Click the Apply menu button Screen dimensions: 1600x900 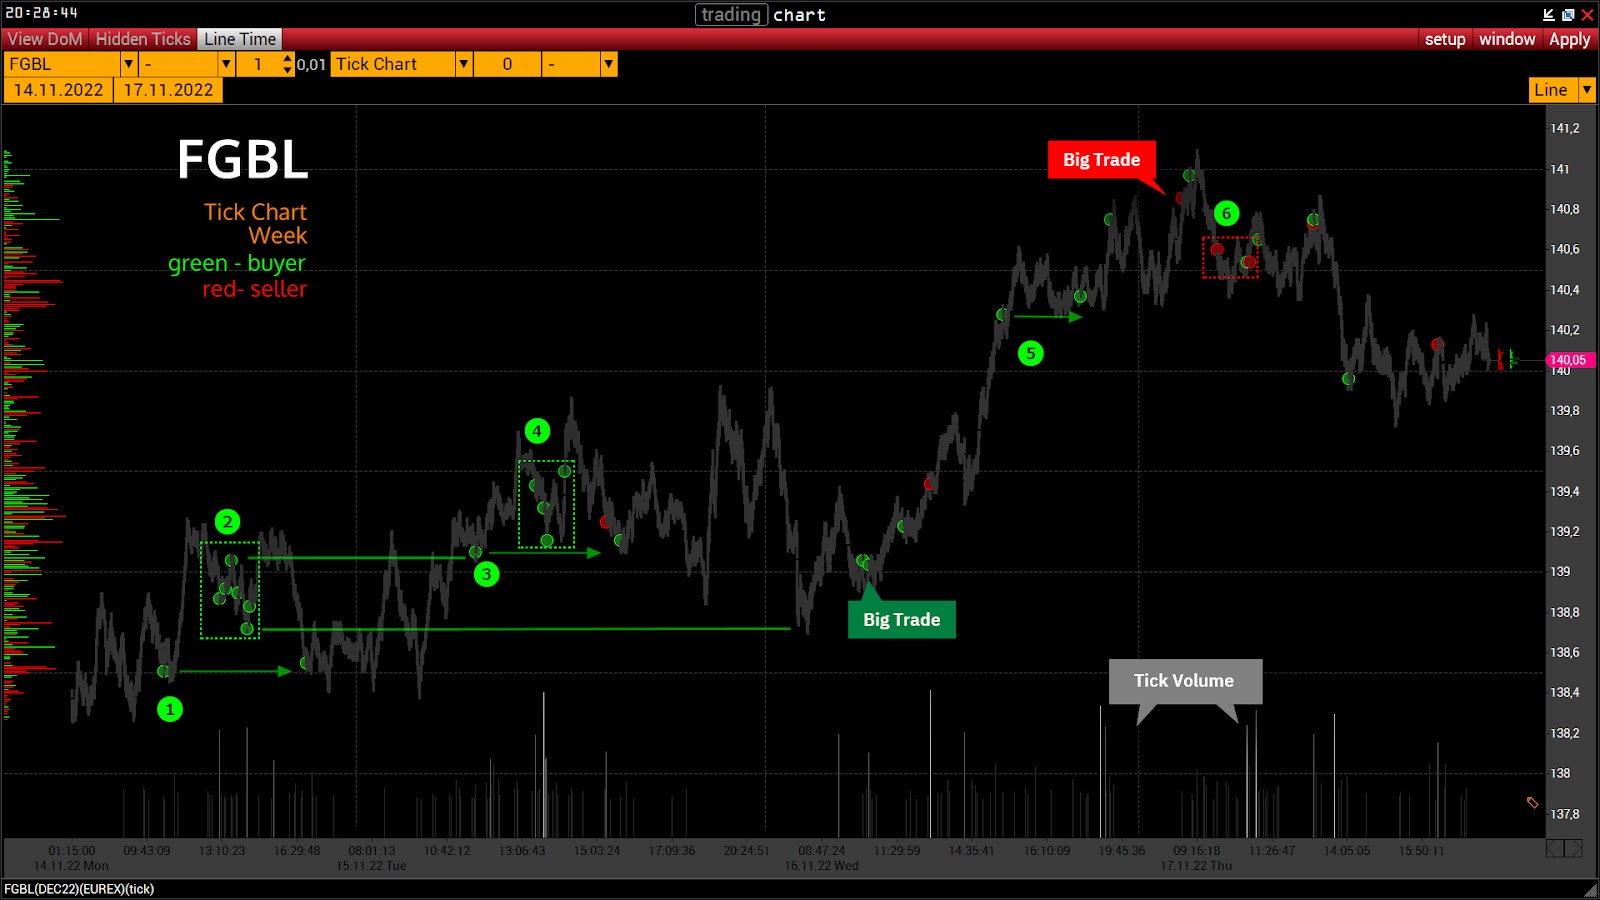[x=1570, y=39]
